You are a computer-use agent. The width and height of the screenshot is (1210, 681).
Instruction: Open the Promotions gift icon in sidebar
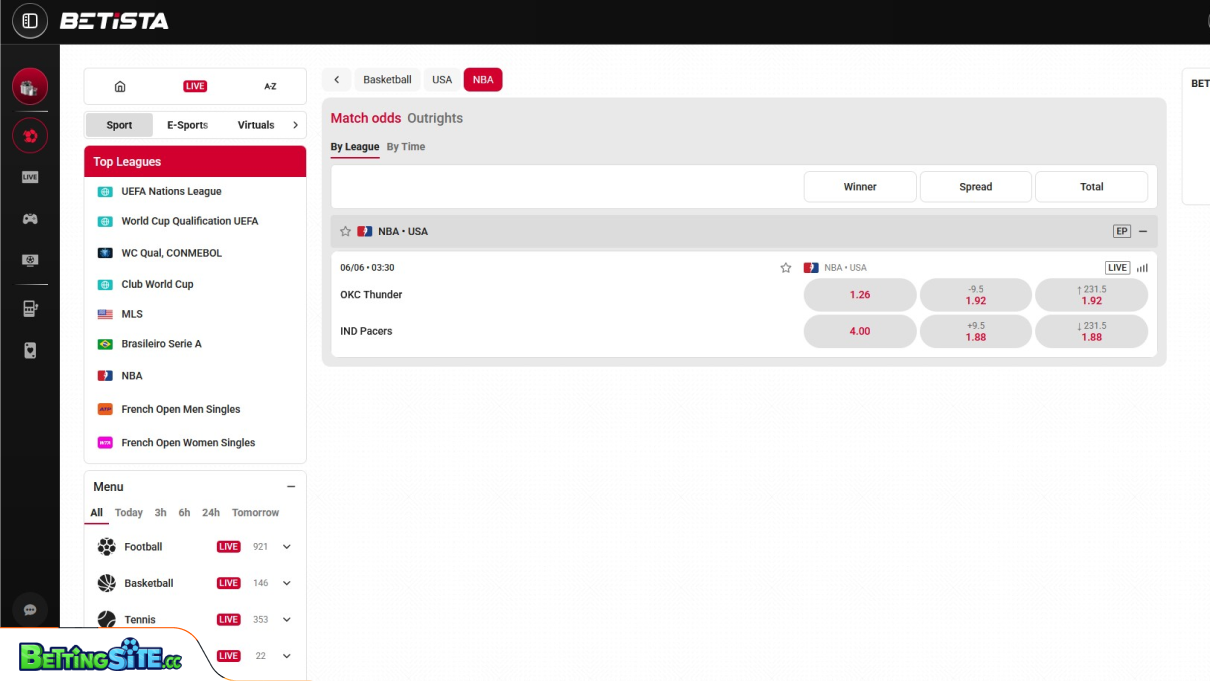click(30, 86)
